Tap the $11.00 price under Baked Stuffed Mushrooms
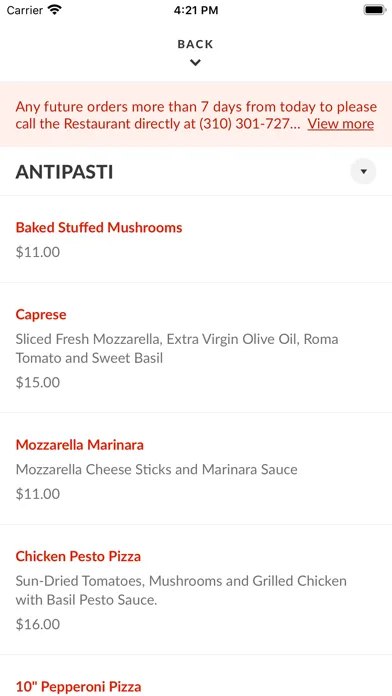The width and height of the screenshot is (392, 696). 38,252
